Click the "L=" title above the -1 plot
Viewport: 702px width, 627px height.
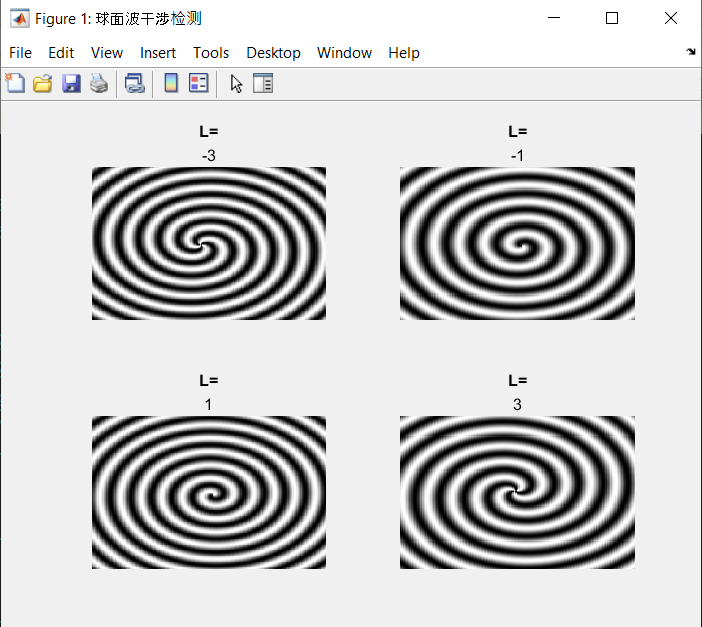pos(518,132)
